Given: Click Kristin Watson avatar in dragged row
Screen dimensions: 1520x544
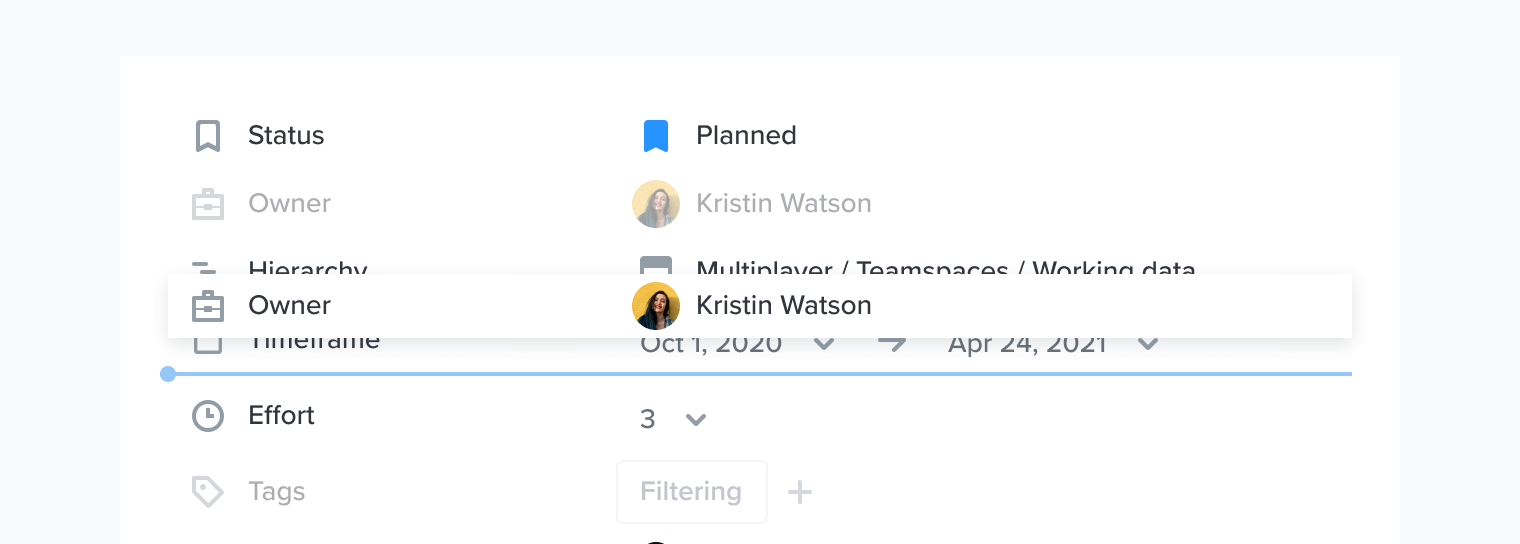Looking at the screenshot, I should [656, 306].
